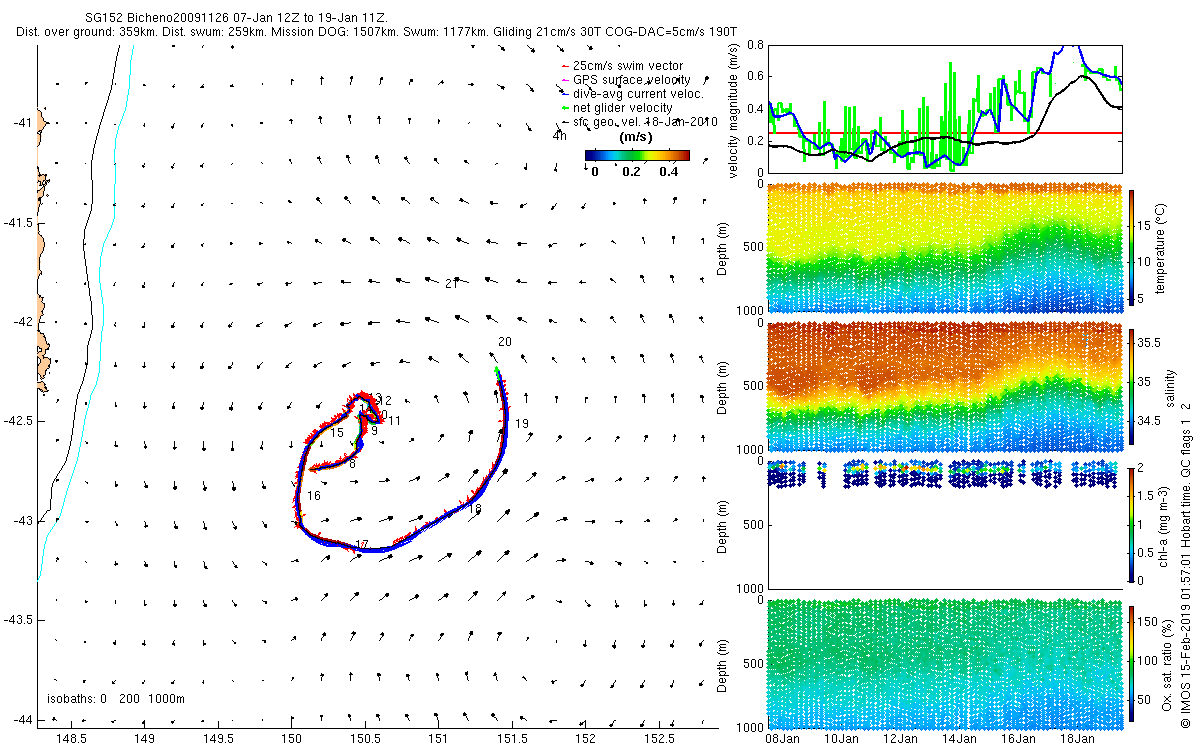
Task: Click the '-42' latitude tick
Action: pyautogui.click(x=22, y=322)
